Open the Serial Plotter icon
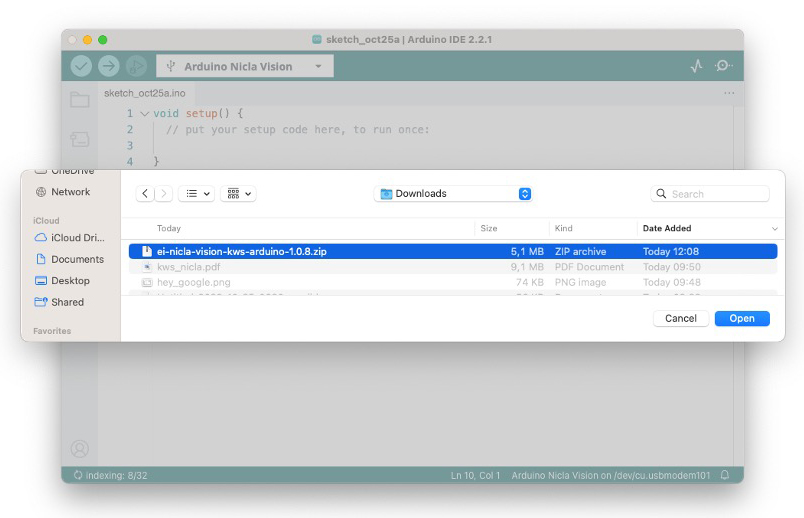The width and height of the screenshot is (804, 518). (x=696, y=66)
